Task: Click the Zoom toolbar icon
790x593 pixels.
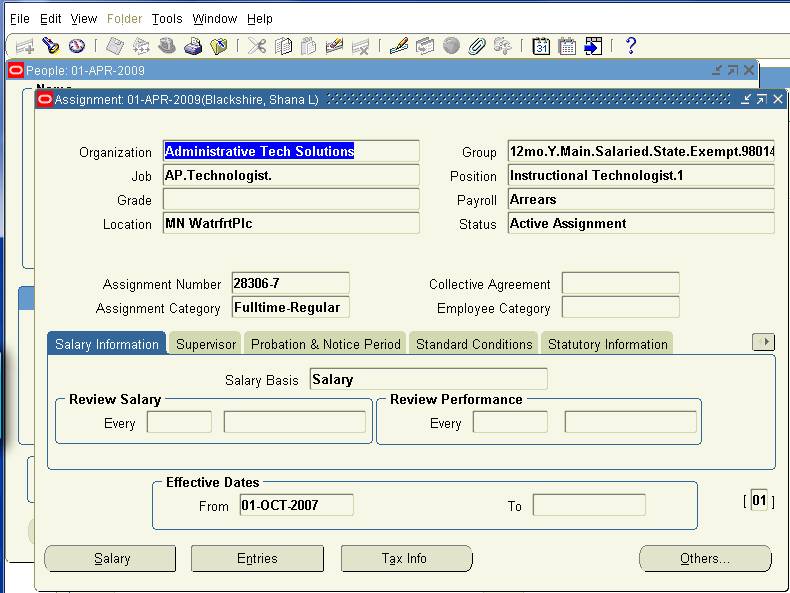Action: 425,46
